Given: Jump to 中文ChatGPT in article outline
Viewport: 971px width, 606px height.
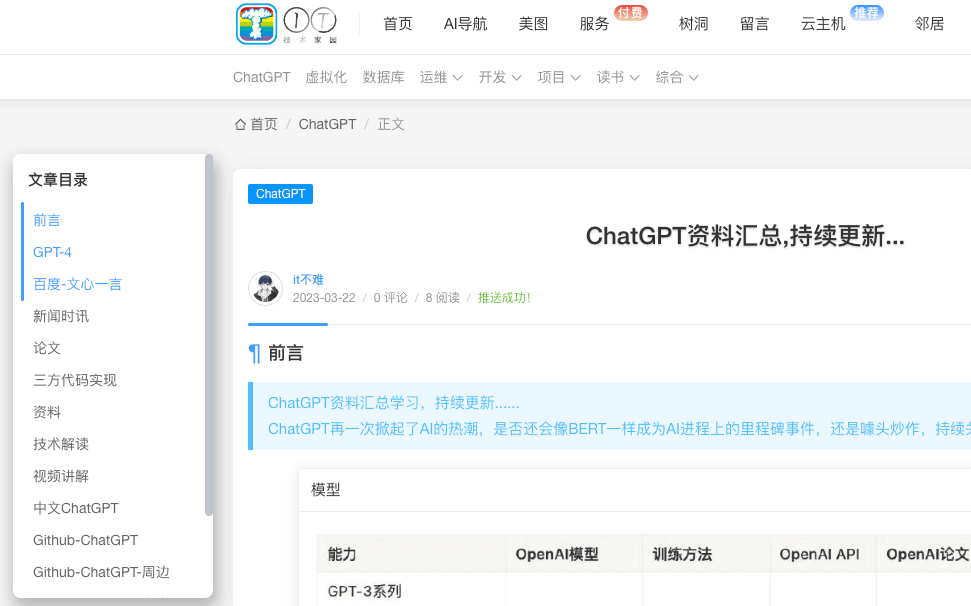Looking at the screenshot, I should click(76, 508).
